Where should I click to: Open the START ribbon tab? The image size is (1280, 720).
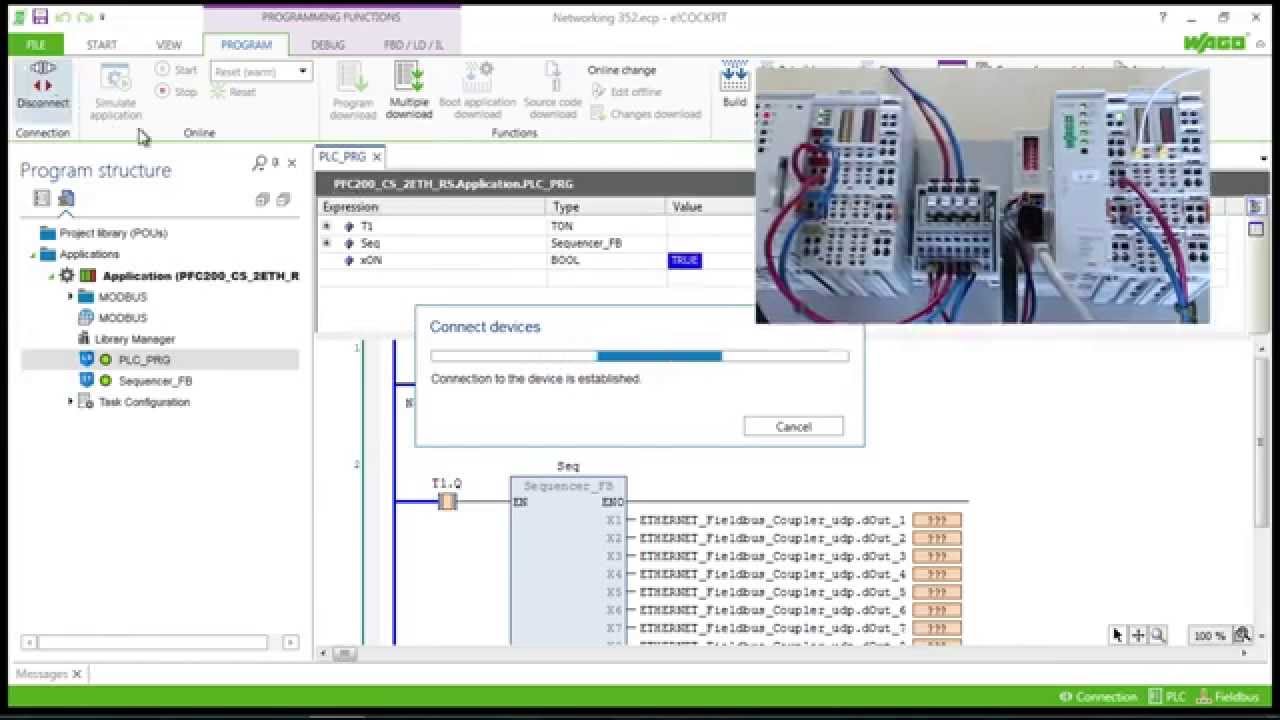[x=101, y=45]
